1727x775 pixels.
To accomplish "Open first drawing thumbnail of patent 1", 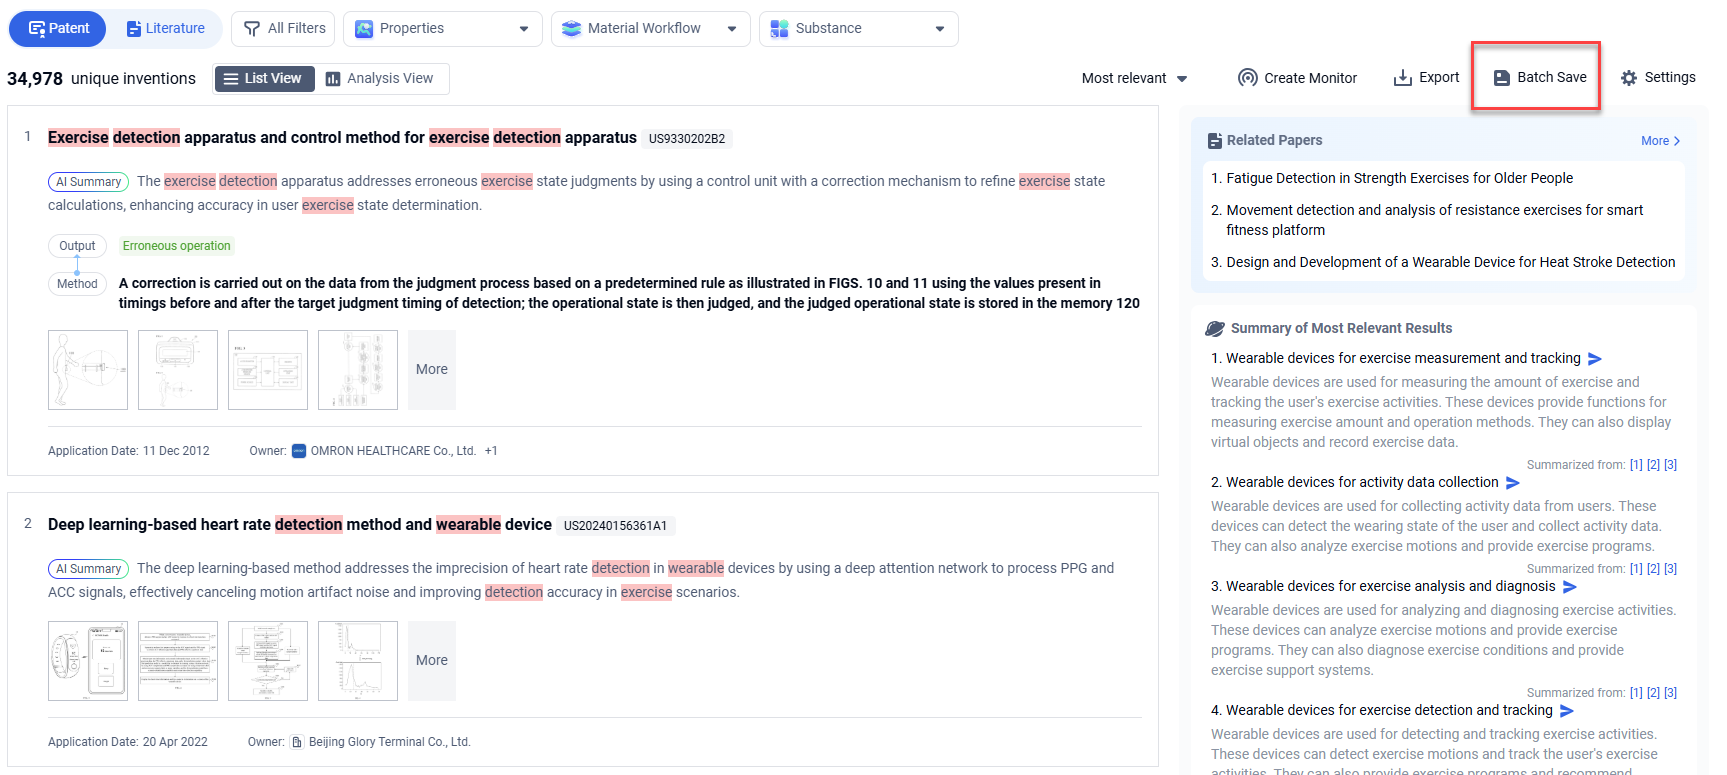I will (x=88, y=370).
